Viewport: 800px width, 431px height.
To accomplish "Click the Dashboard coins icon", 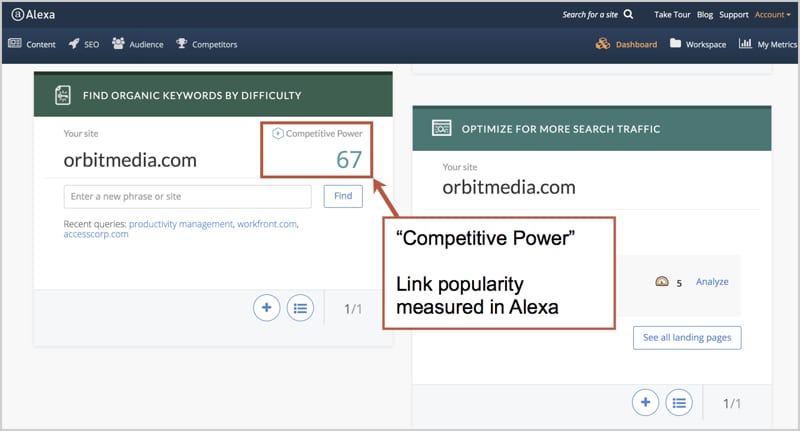I will click(603, 44).
